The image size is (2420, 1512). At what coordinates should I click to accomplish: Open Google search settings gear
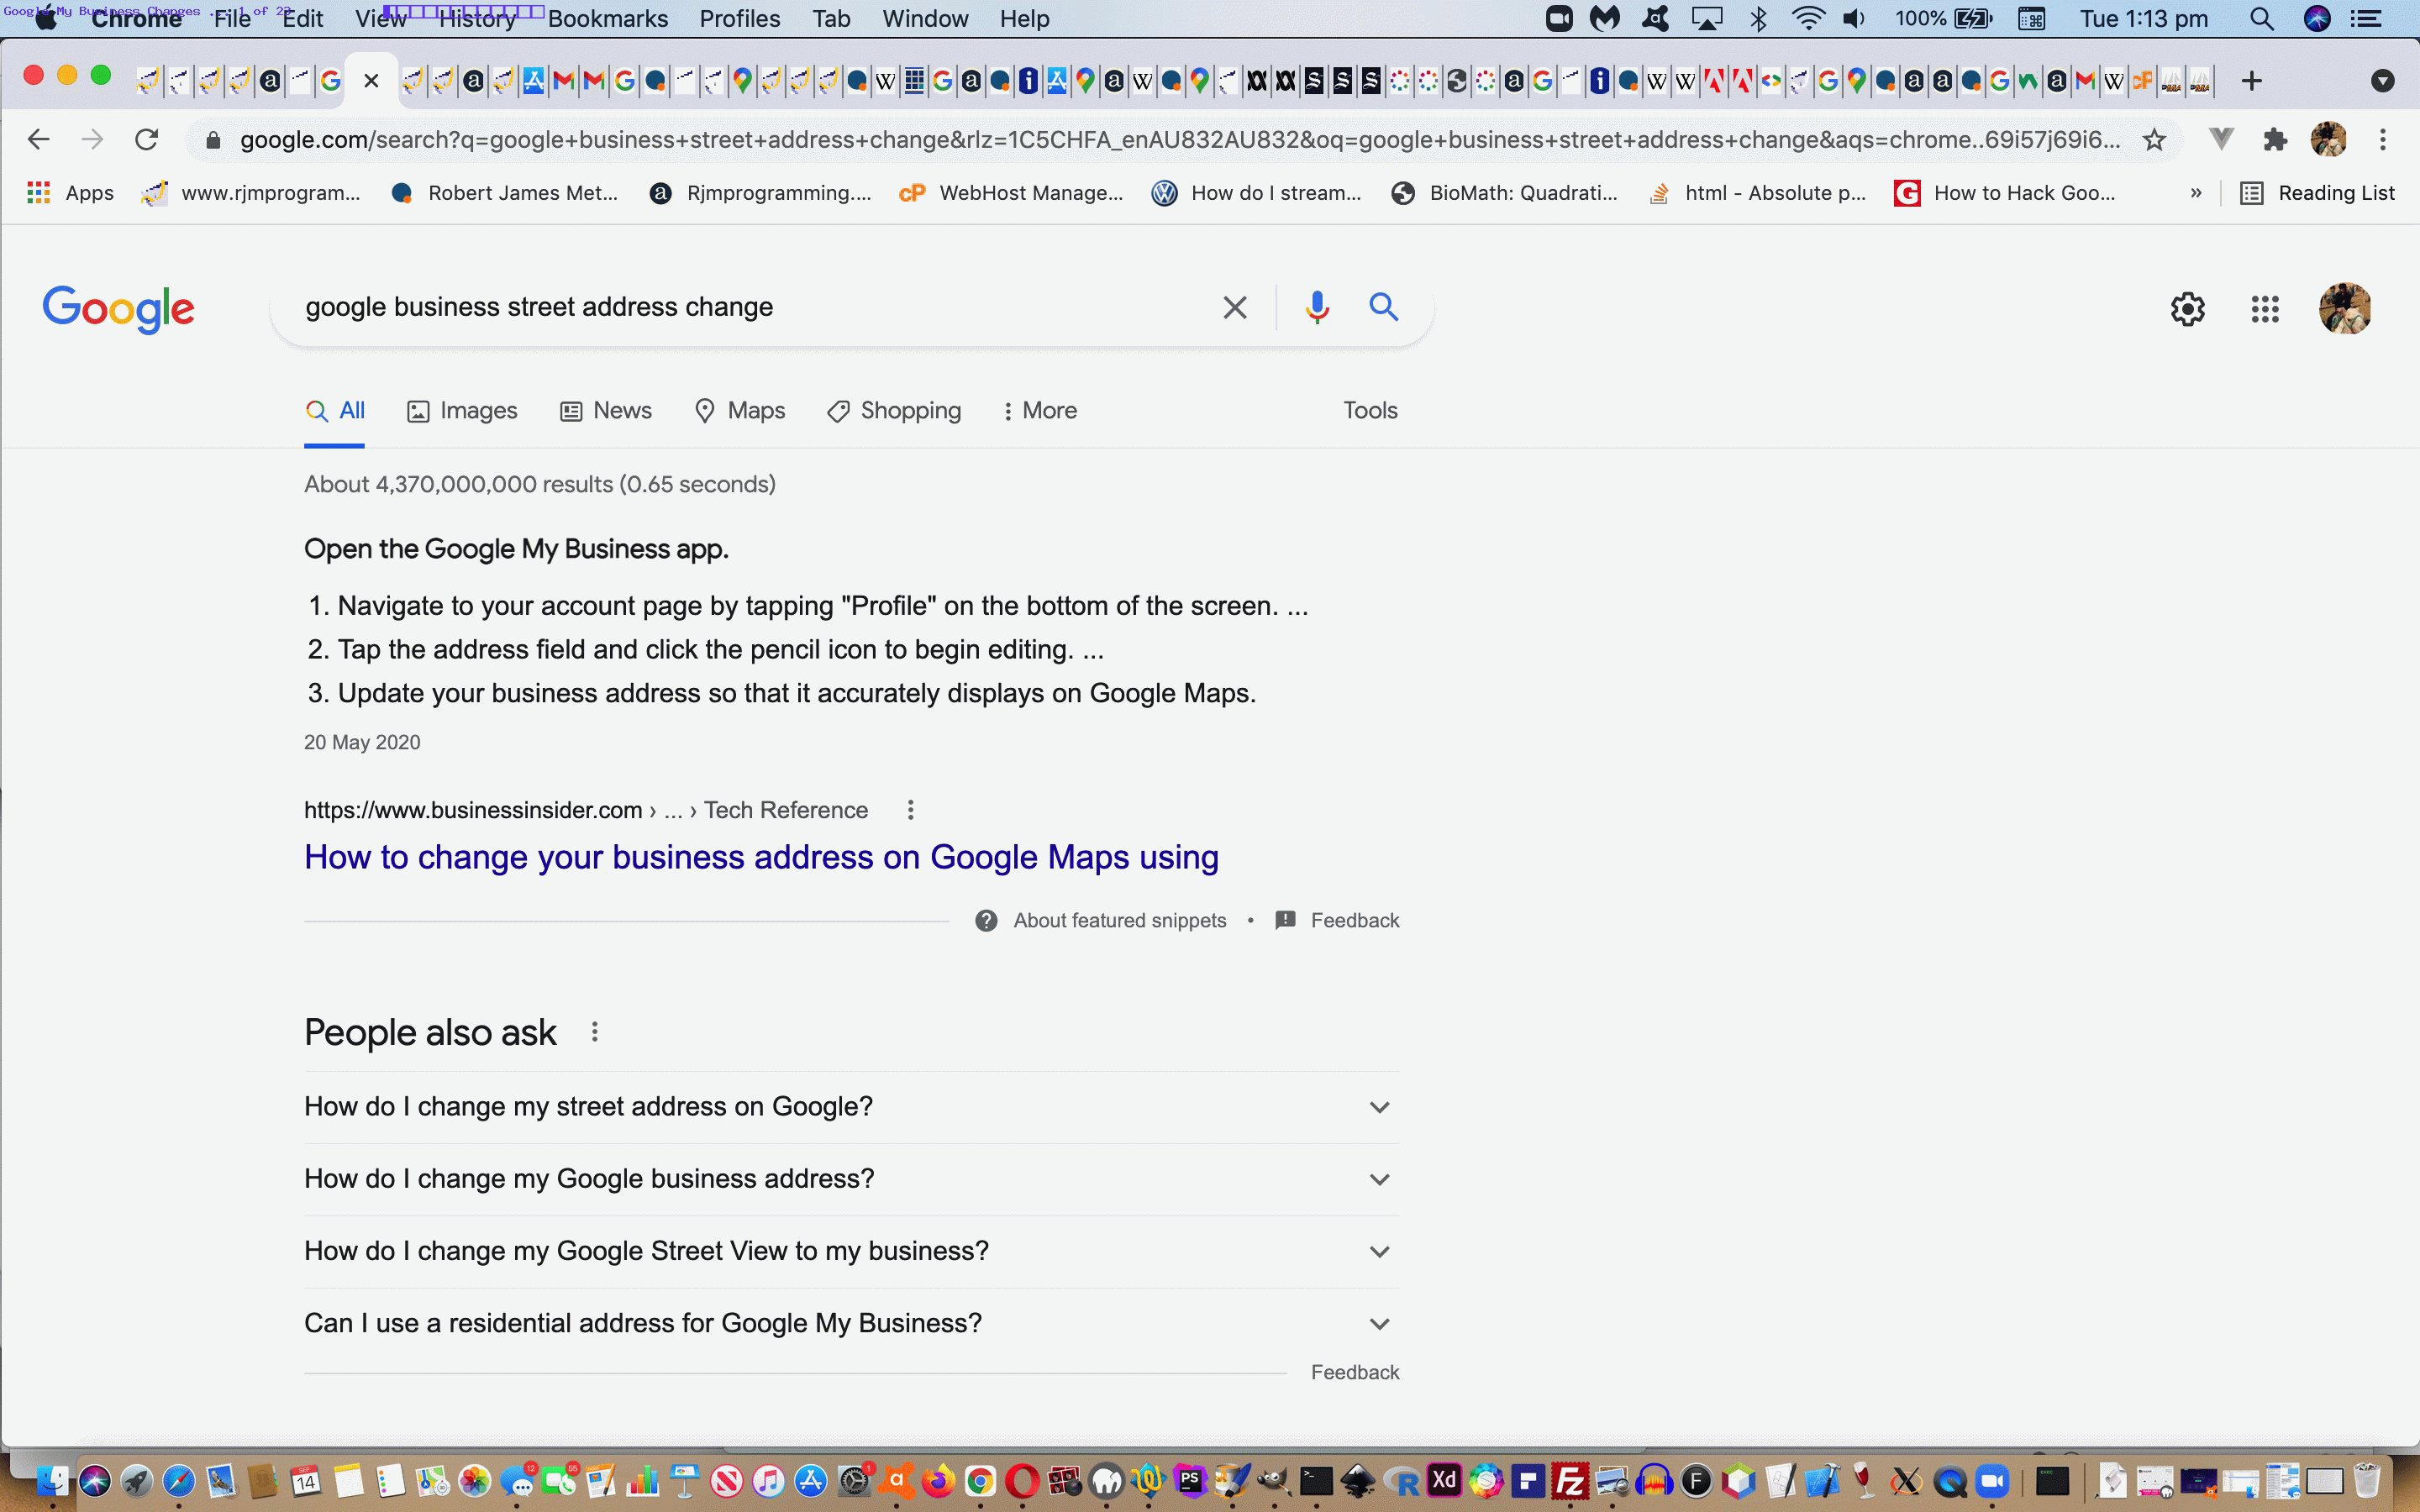click(2188, 309)
